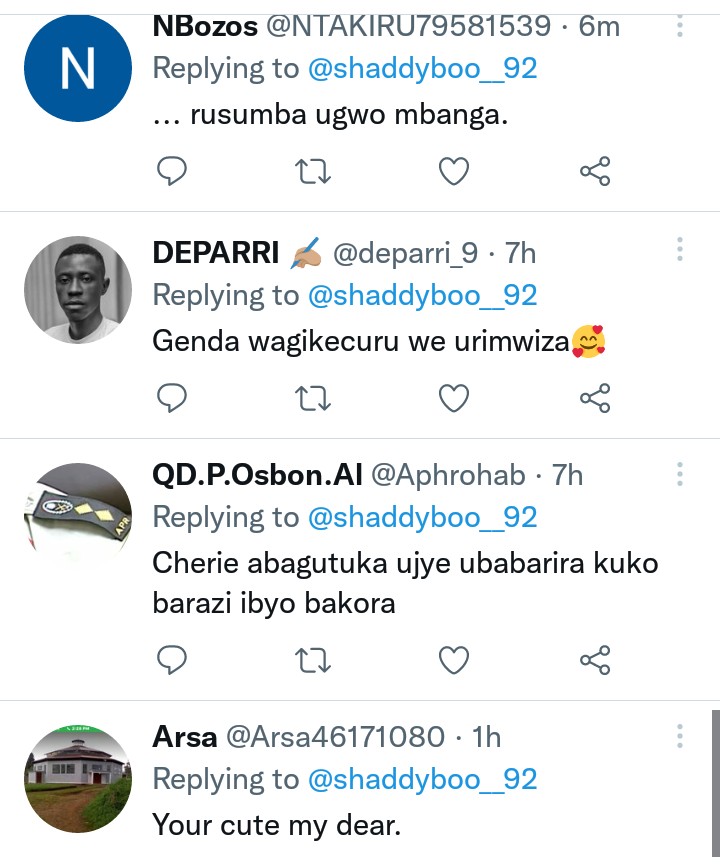The width and height of the screenshot is (720, 867).
Task: Retweet the QD.P.Osbon.AI reply
Action: click(x=313, y=660)
